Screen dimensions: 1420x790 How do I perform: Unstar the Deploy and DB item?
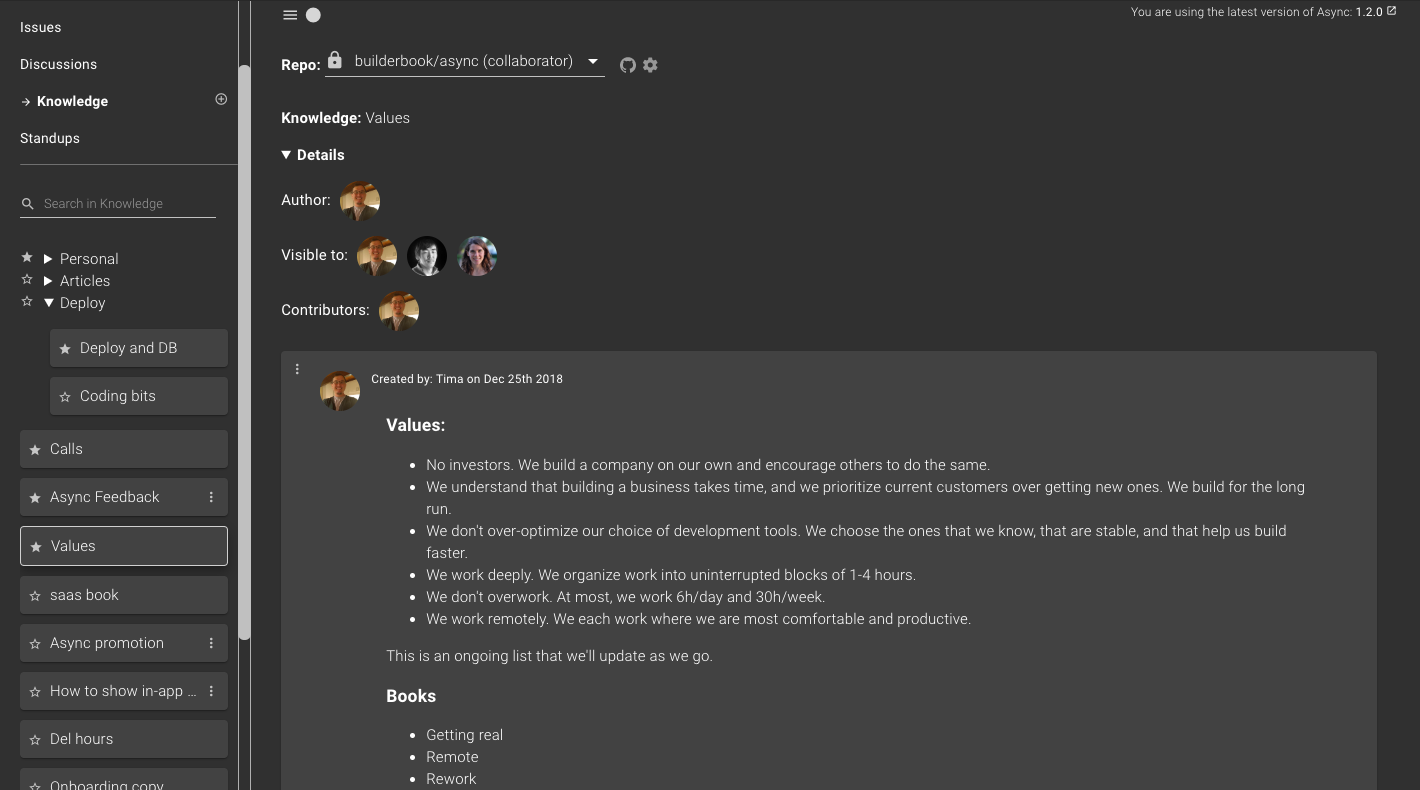coord(64,348)
